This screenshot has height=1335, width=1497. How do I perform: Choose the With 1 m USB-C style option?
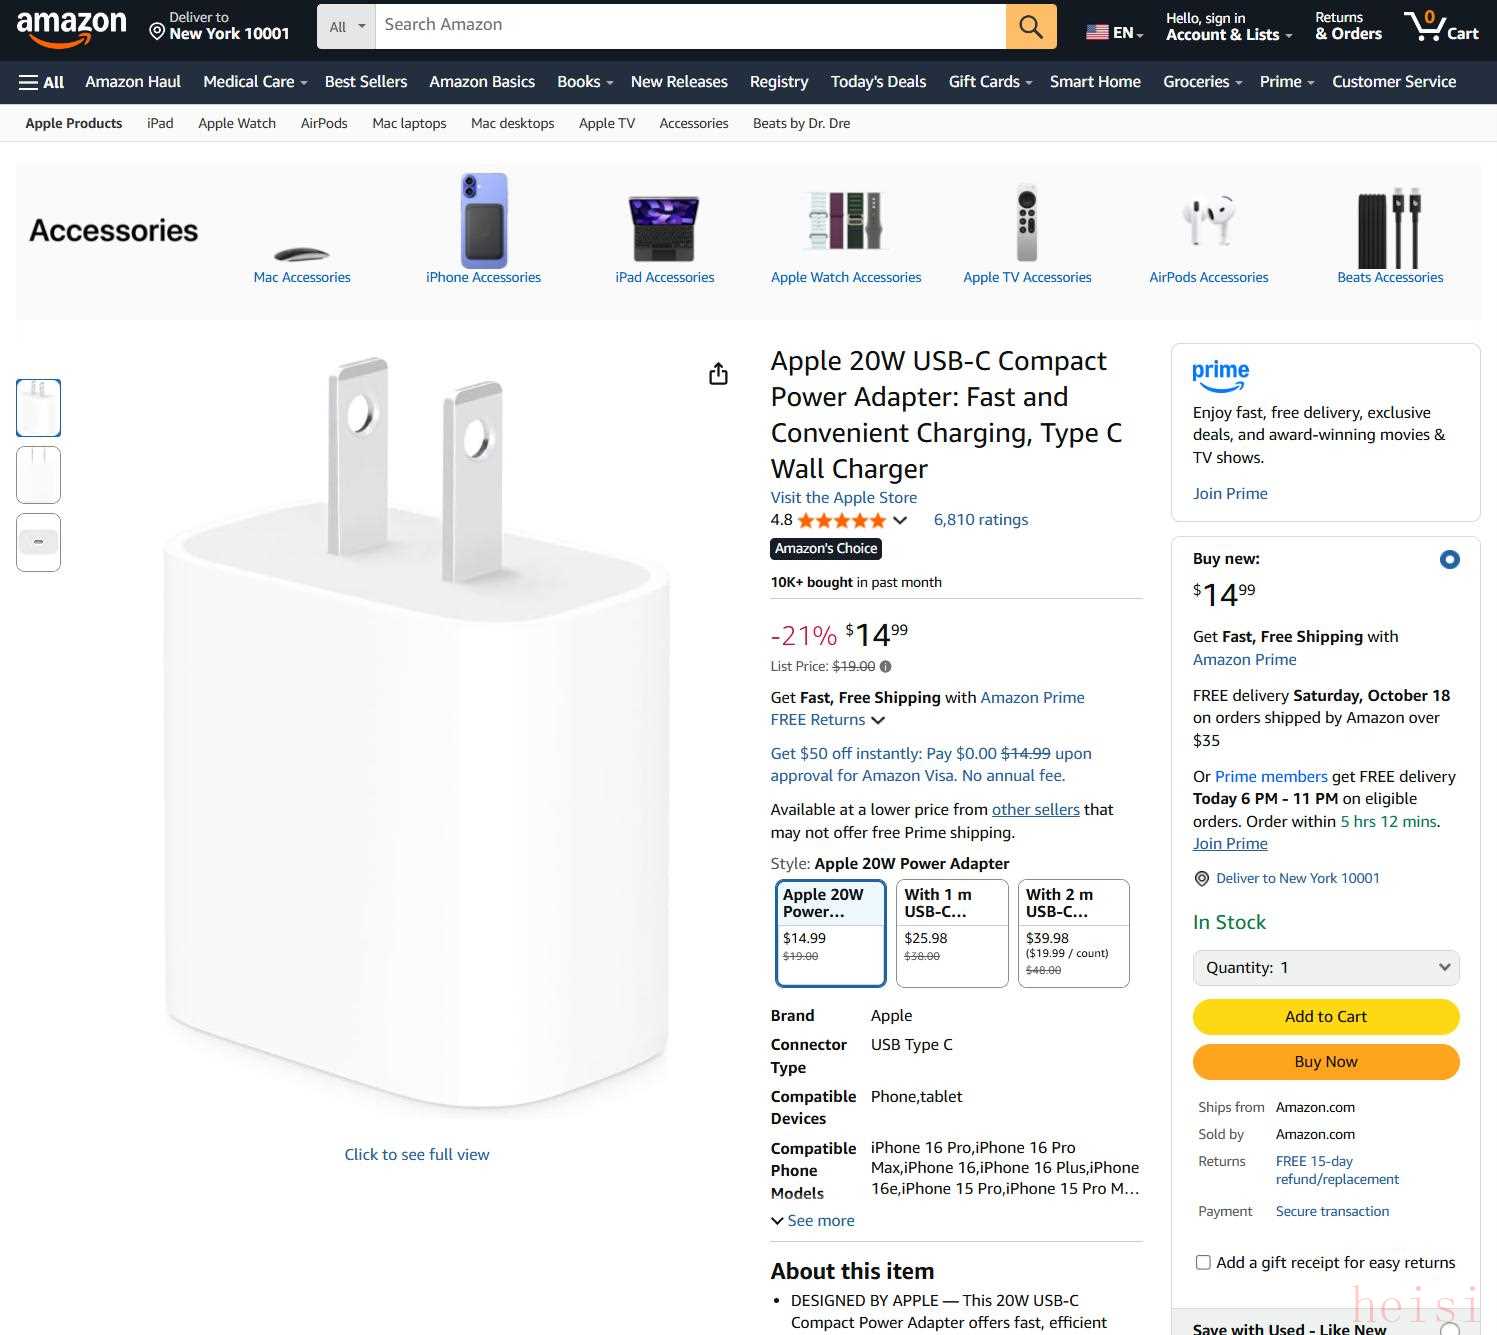click(x=952, y=933)
